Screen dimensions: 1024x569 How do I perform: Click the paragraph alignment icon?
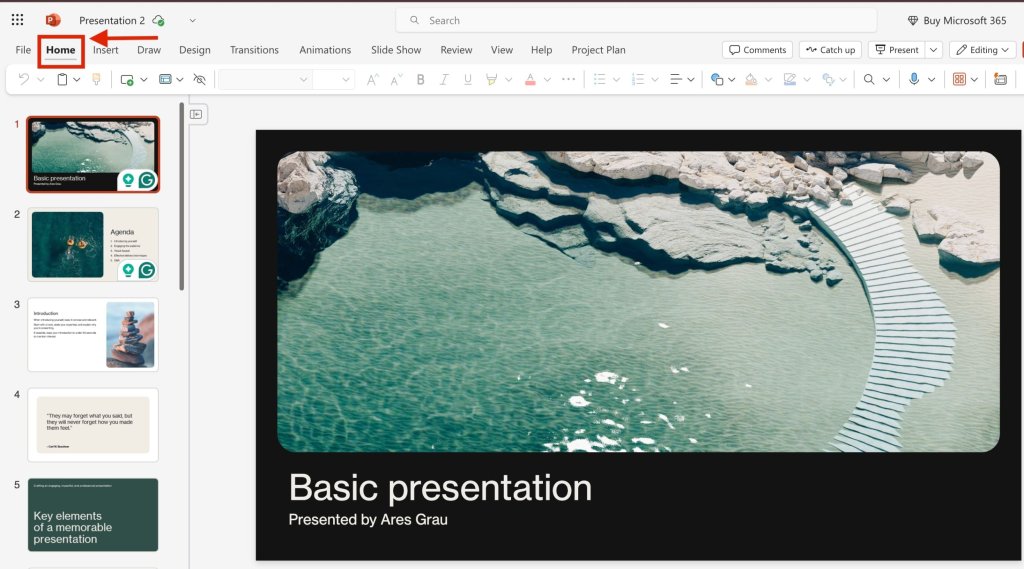tap(676, 79)
